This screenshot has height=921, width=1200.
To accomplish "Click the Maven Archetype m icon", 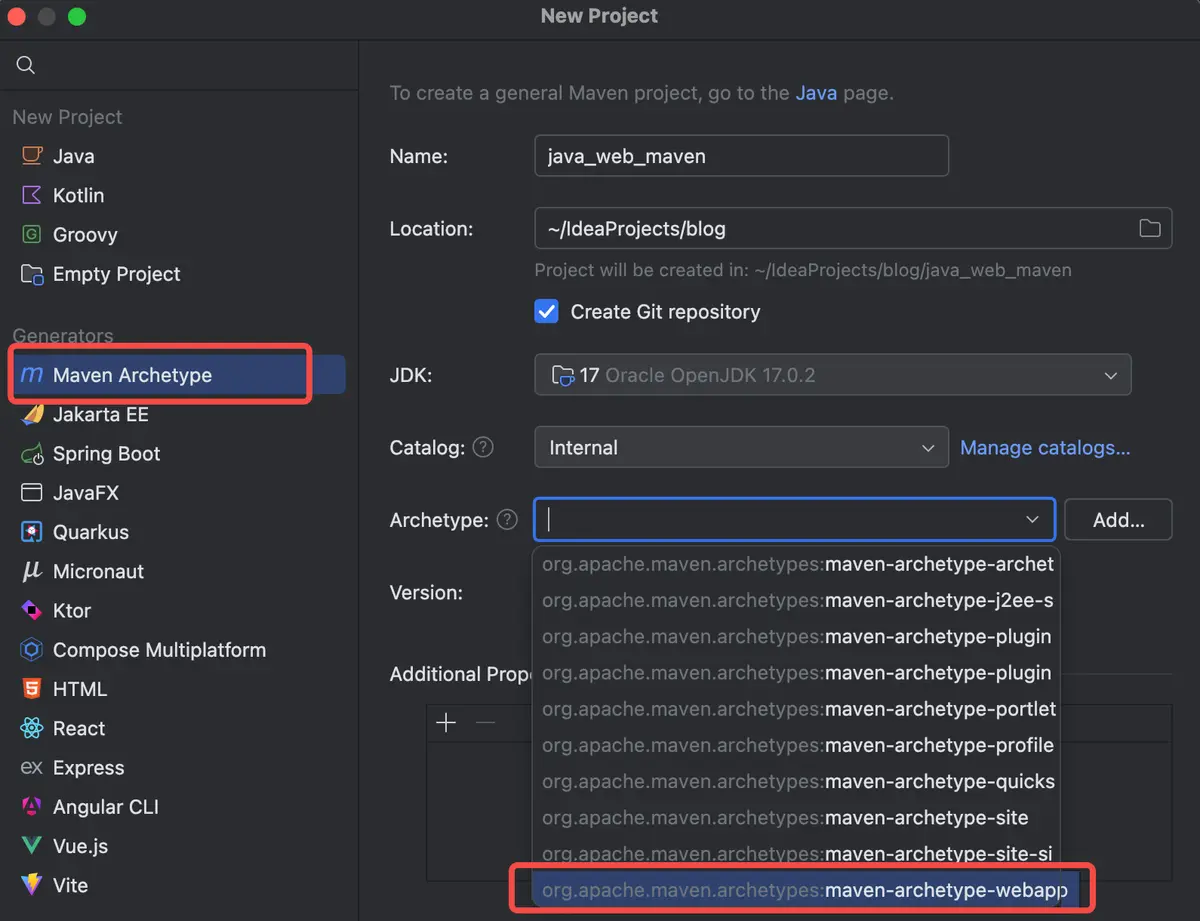I will click(32, 375).
